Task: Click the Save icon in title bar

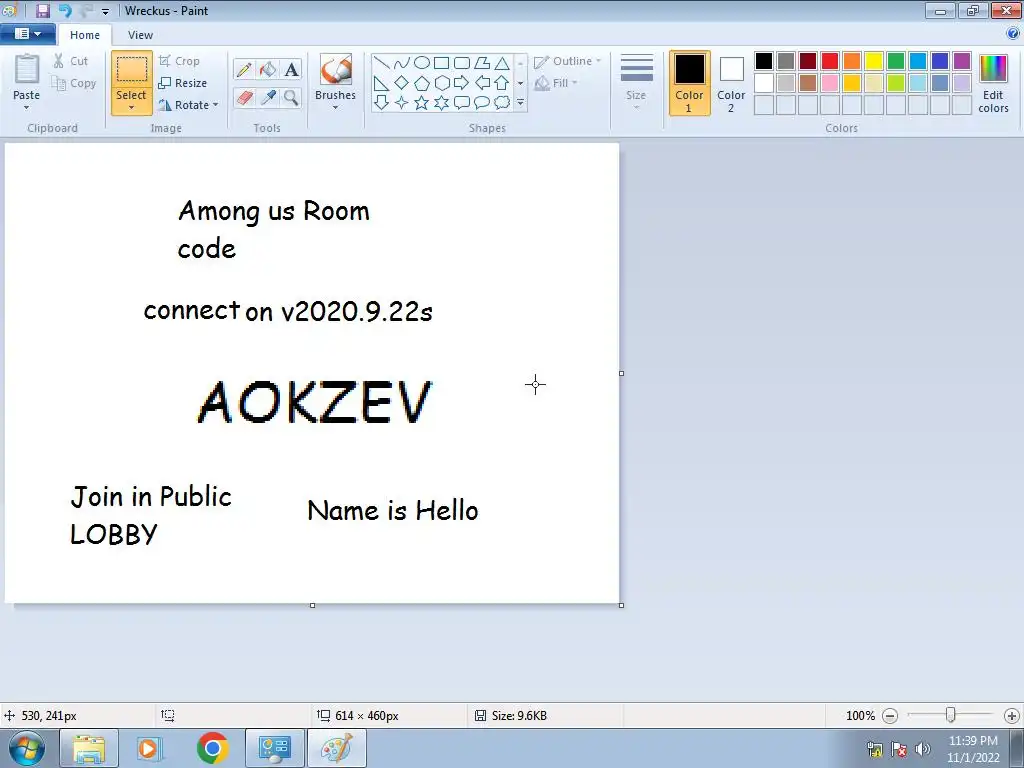Action: pyautogui.click(x=43, y=10)
